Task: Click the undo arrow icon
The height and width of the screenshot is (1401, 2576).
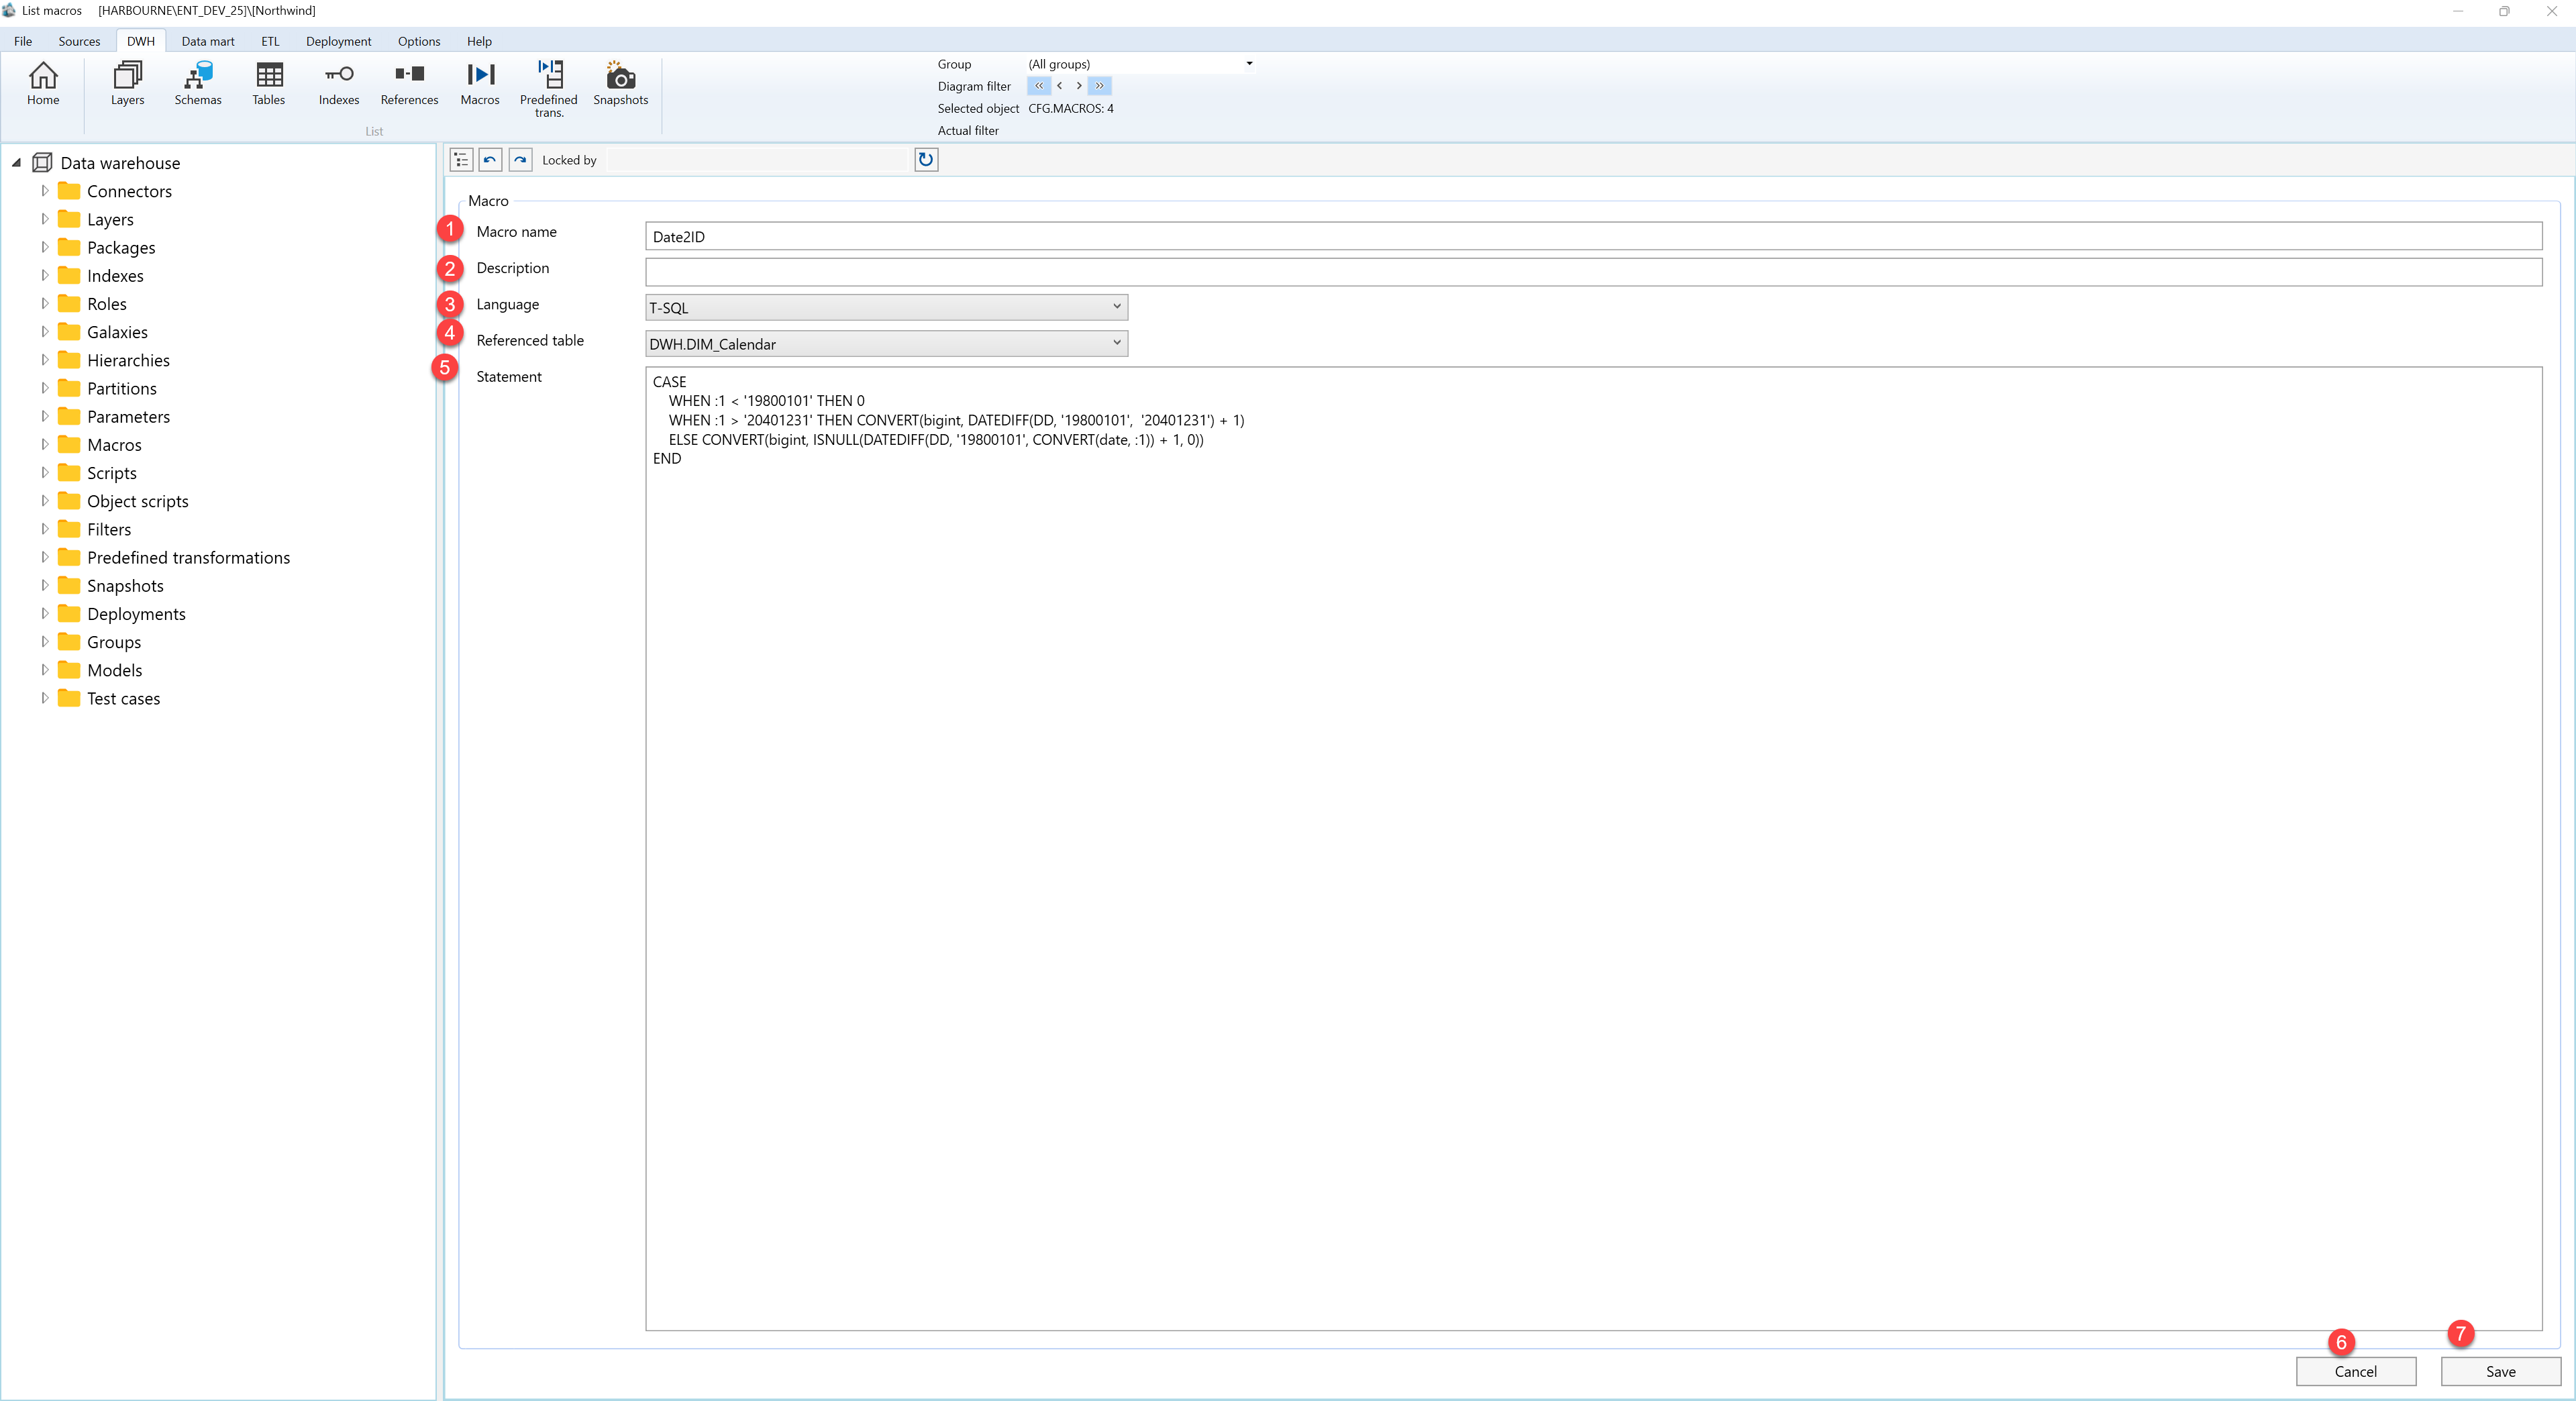Action: click(x=490, y=160)
